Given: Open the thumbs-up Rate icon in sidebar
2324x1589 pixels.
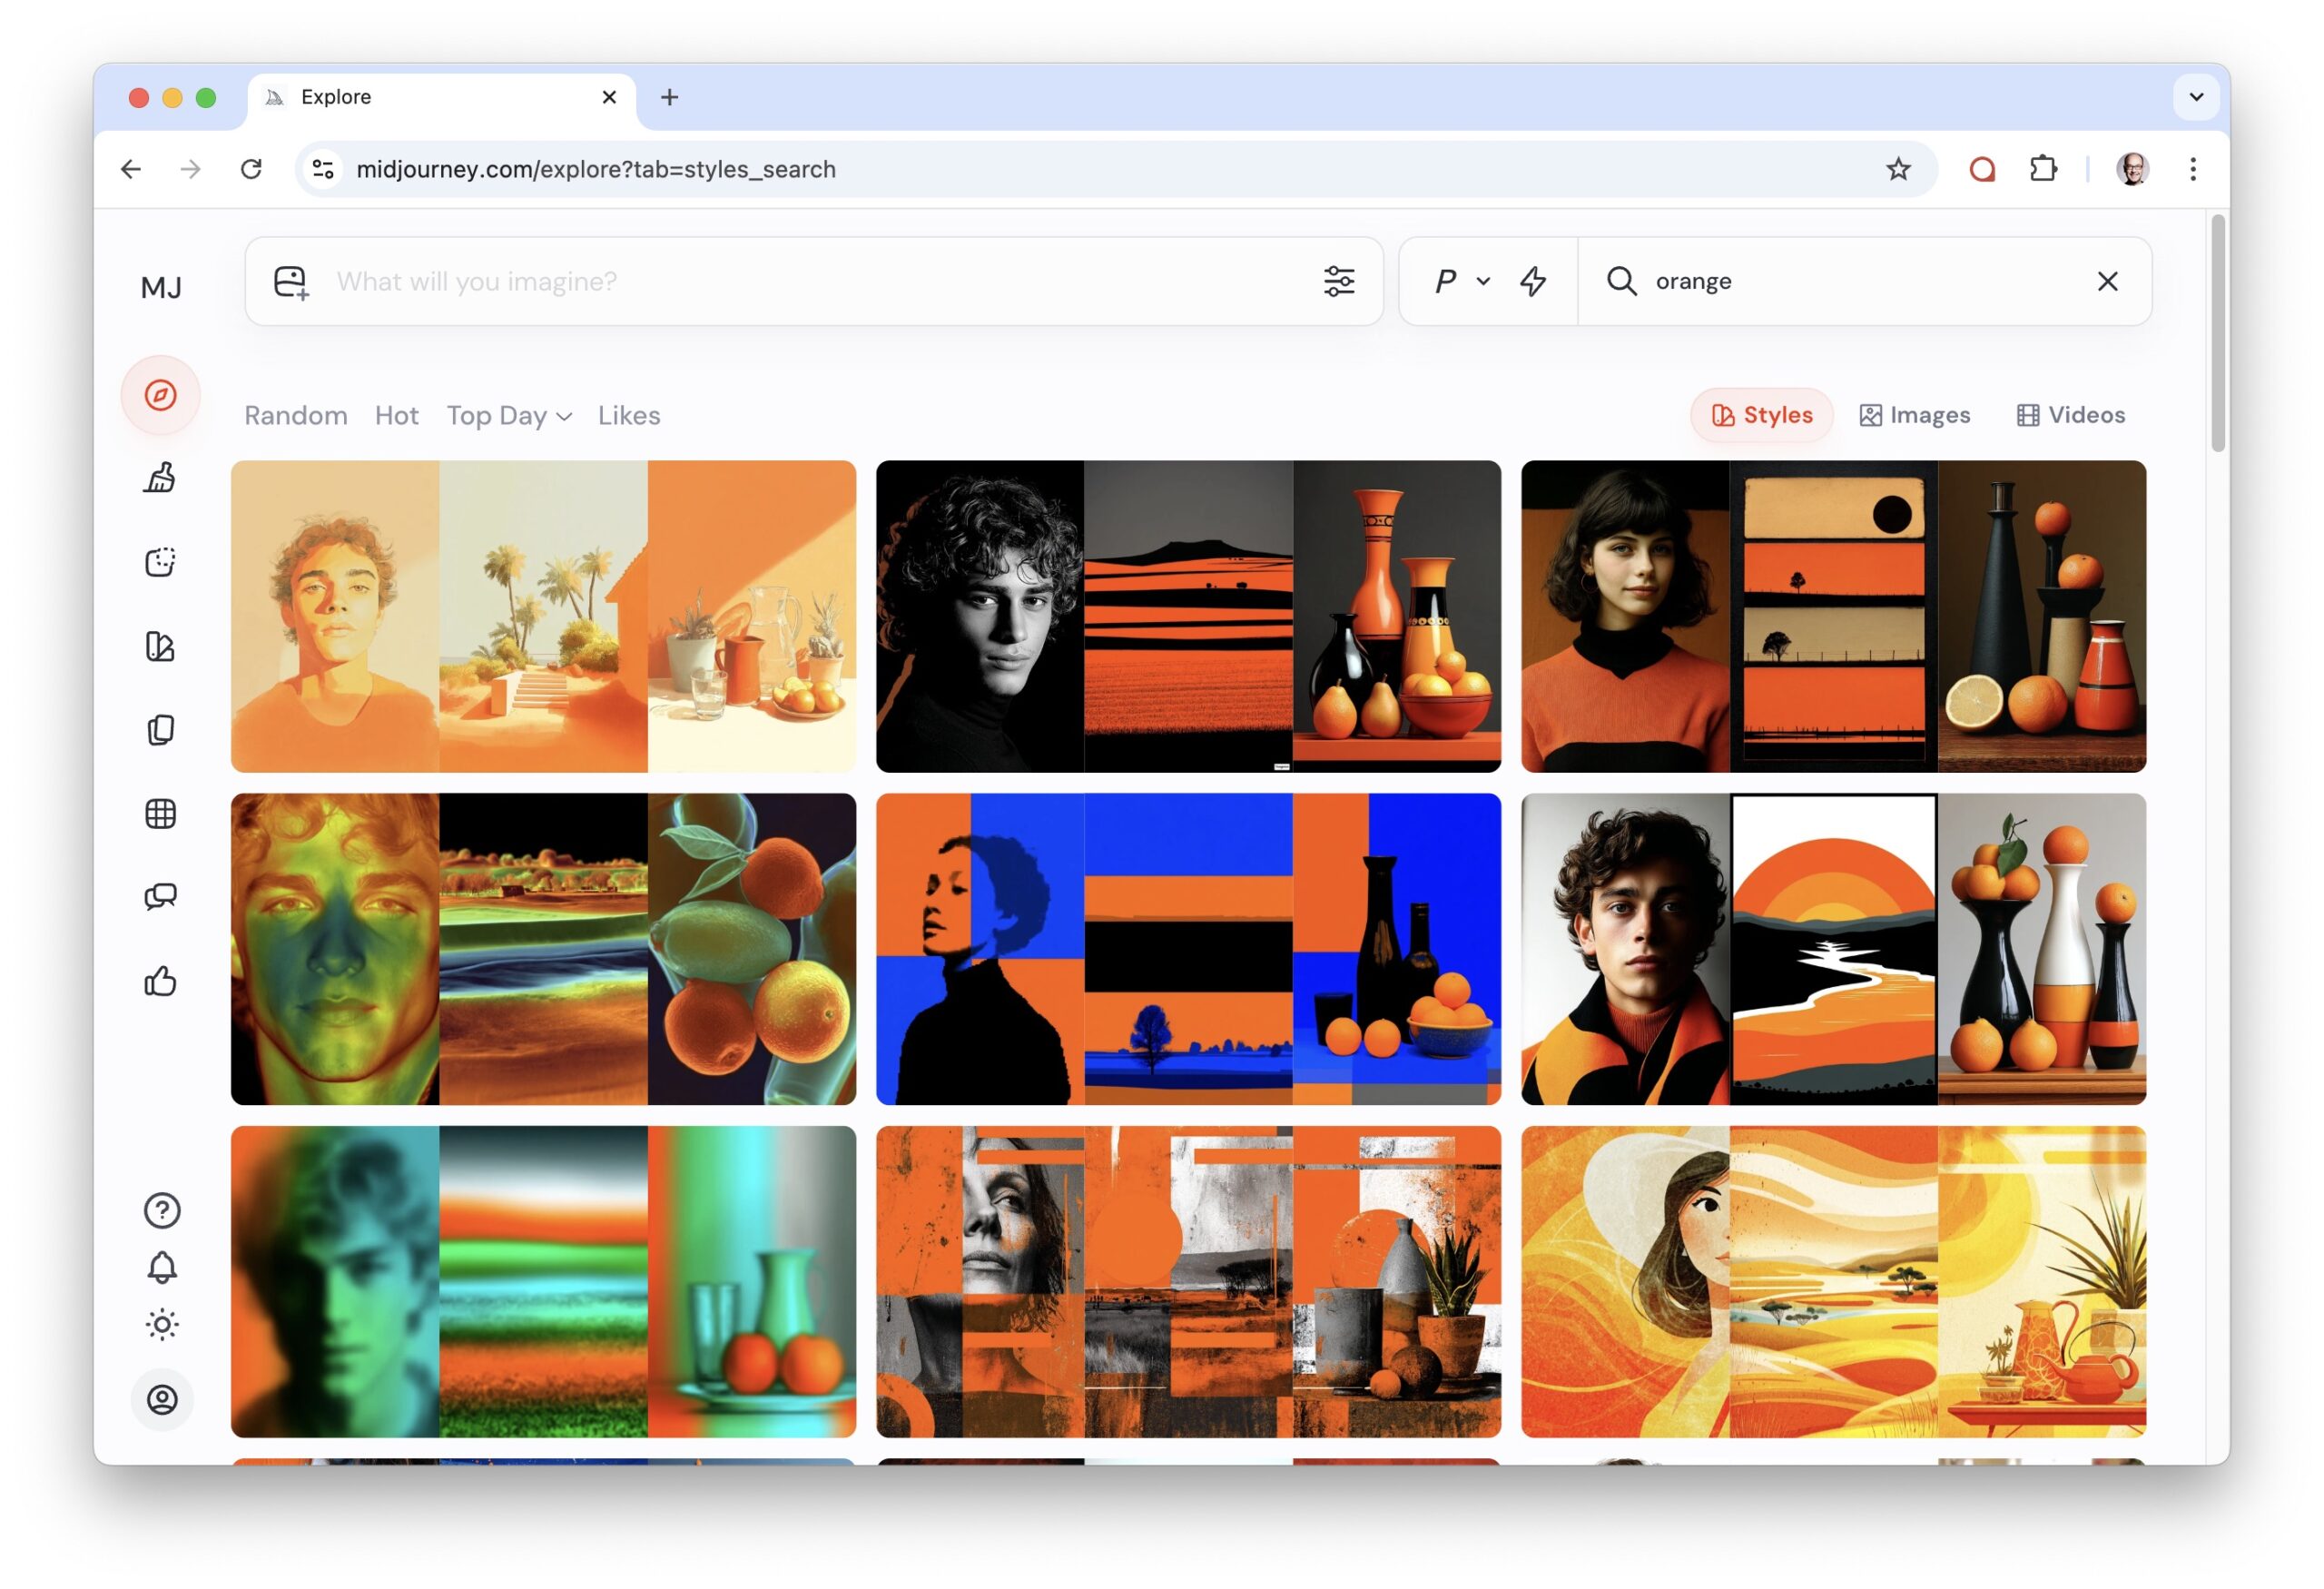Looking at the screenshot, I should 160,981.
